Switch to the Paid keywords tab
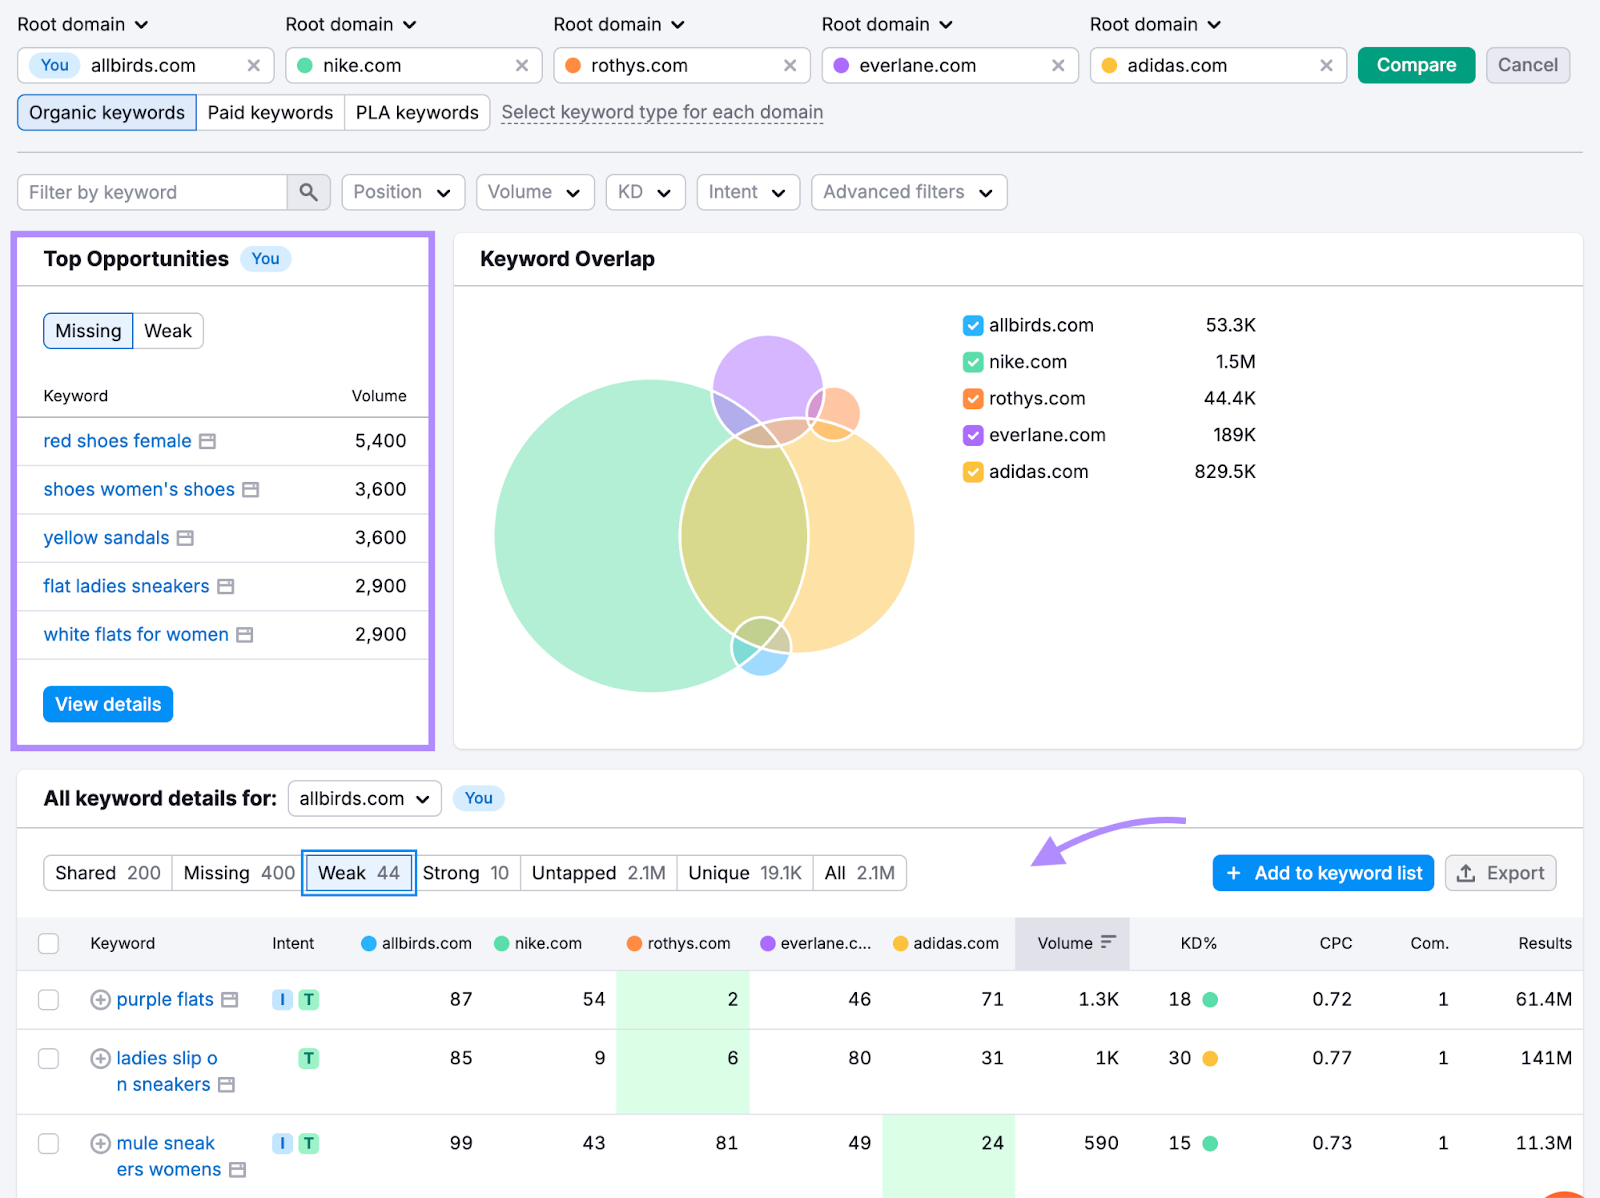Image resolution: width=1600 pixels, height=1198 pixels. tap(270, 112)
